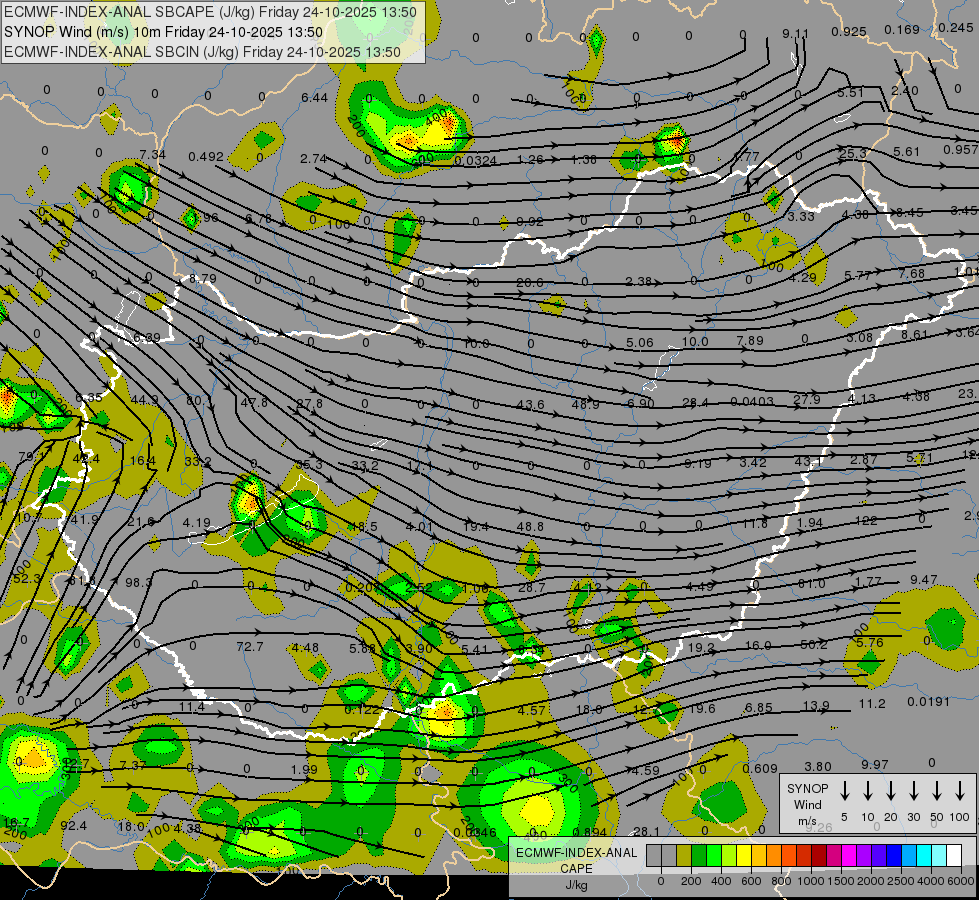Click the '72.7' value on the map
The image size is (979, 900).
pyautogui.click(x=250, y=646)
